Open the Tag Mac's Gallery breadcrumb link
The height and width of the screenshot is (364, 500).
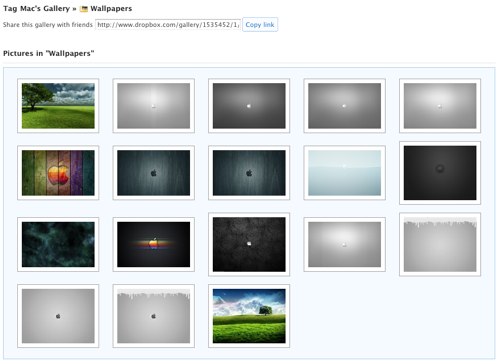click(36, 9)
